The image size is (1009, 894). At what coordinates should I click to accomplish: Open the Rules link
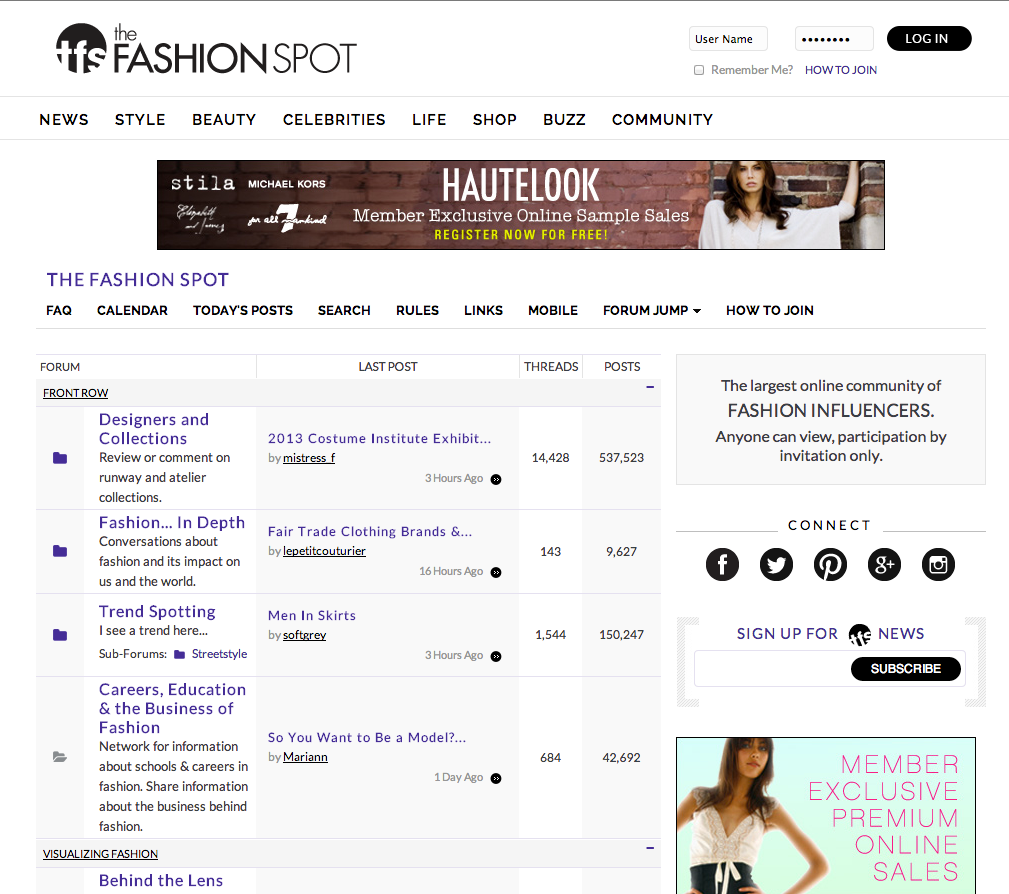(417, 310)
